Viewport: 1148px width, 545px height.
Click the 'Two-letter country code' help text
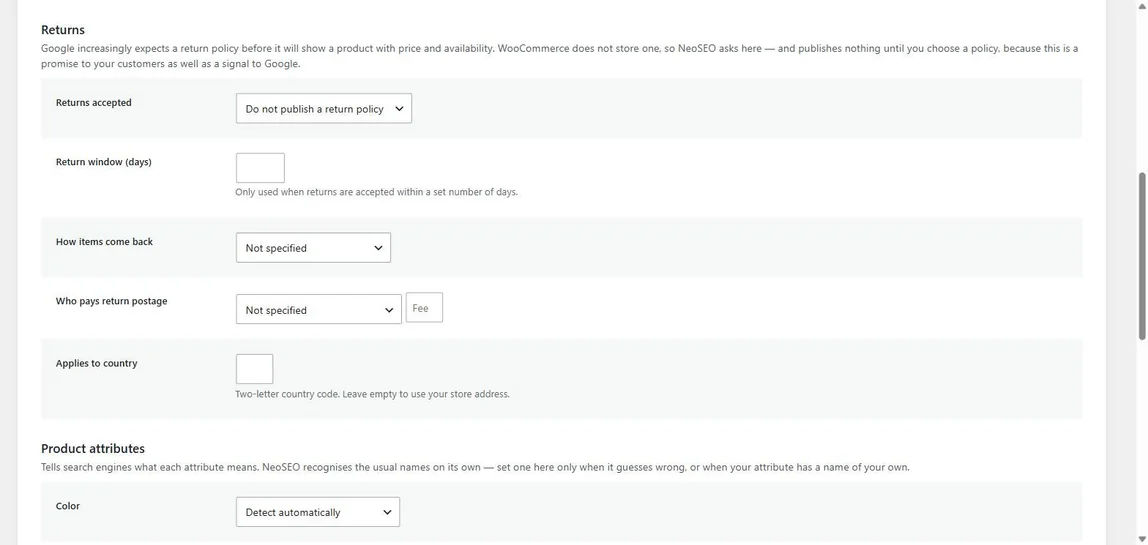point(372,394)
